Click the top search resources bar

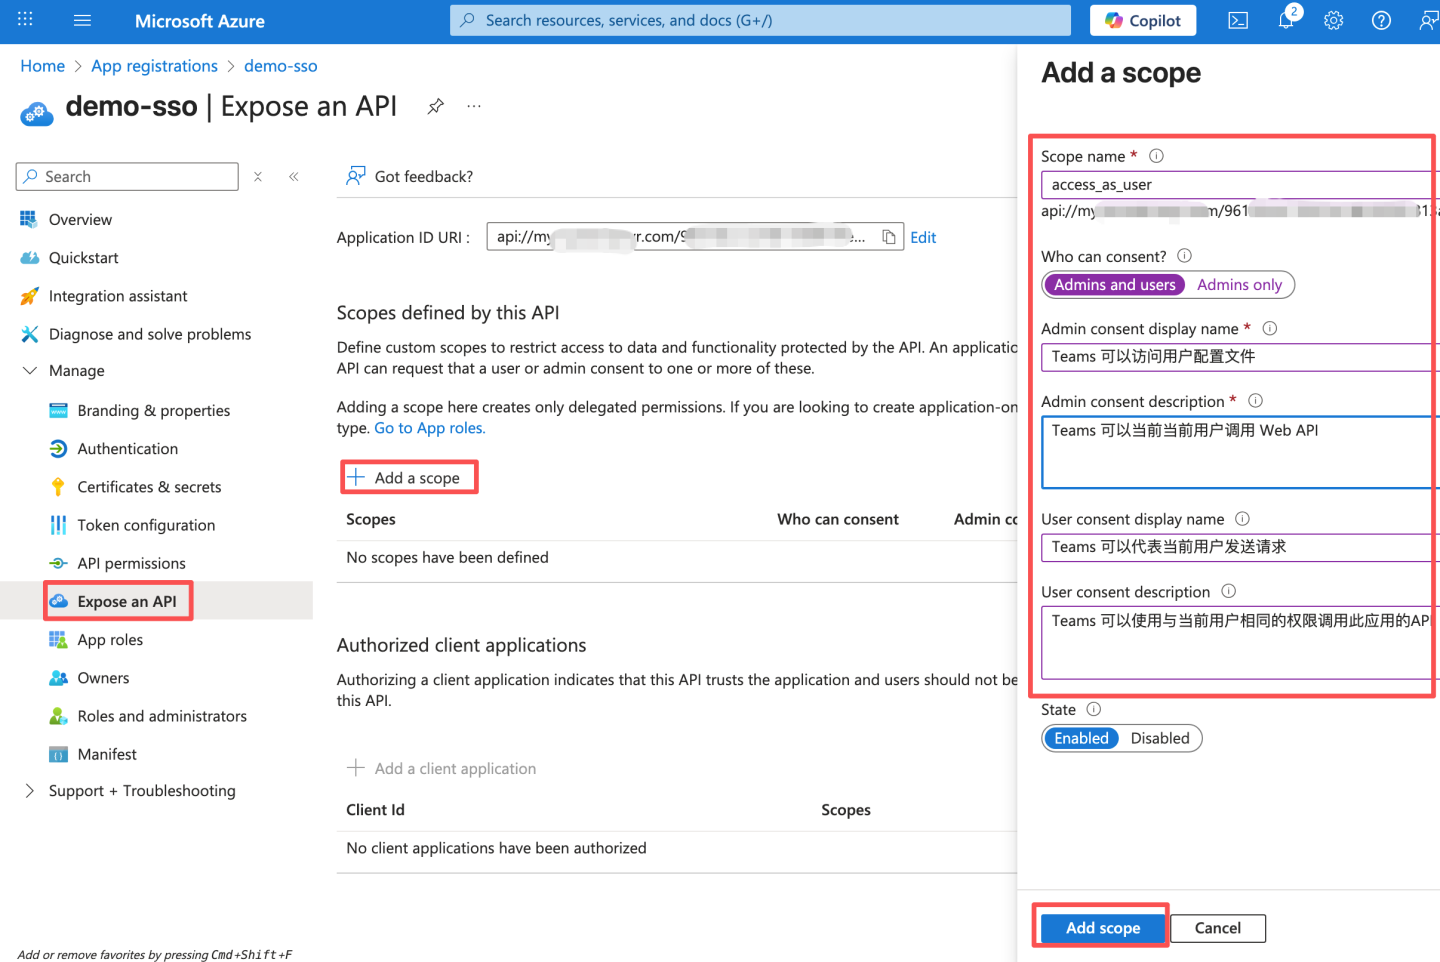point(760,20)
